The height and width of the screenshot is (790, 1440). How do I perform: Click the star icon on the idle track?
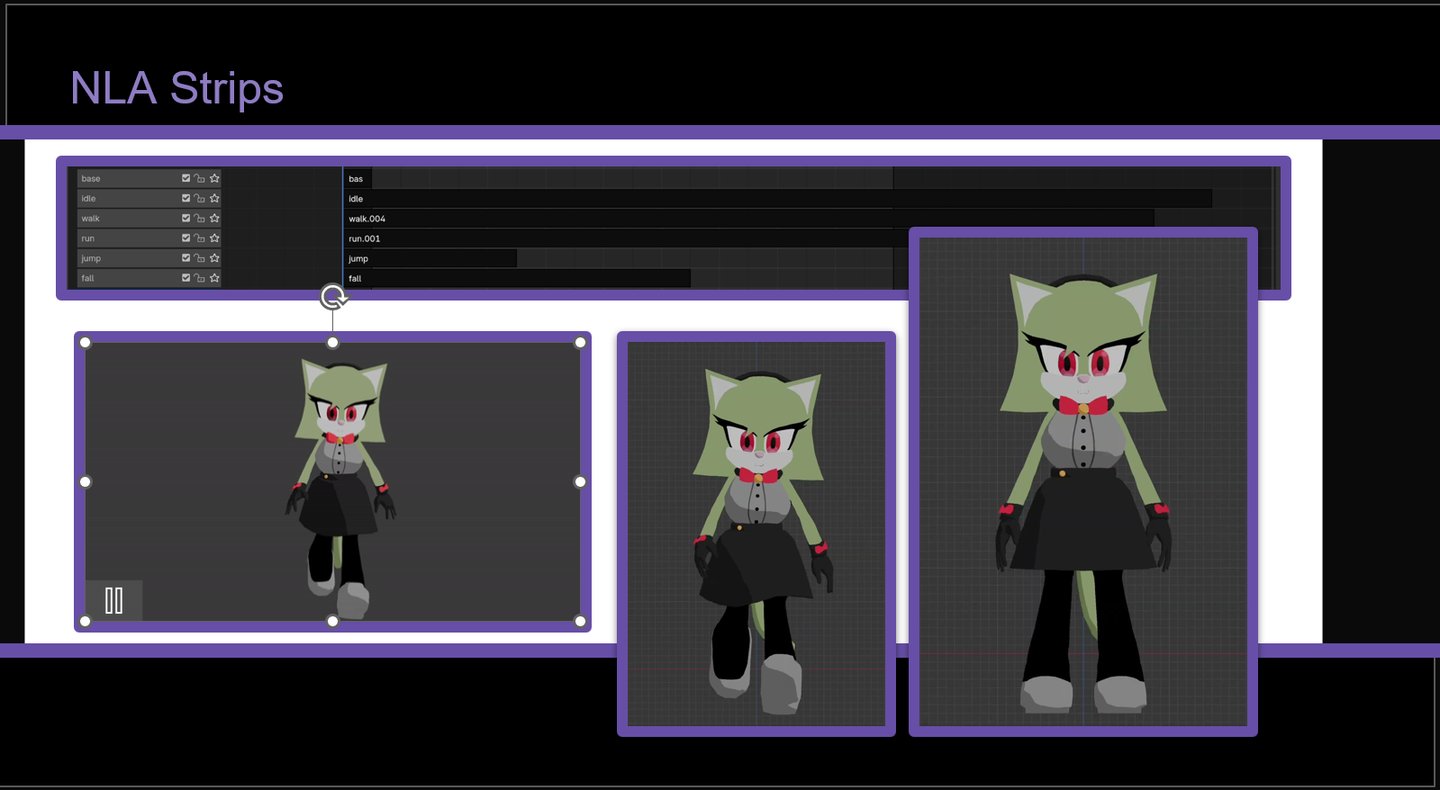pos(214,198)
